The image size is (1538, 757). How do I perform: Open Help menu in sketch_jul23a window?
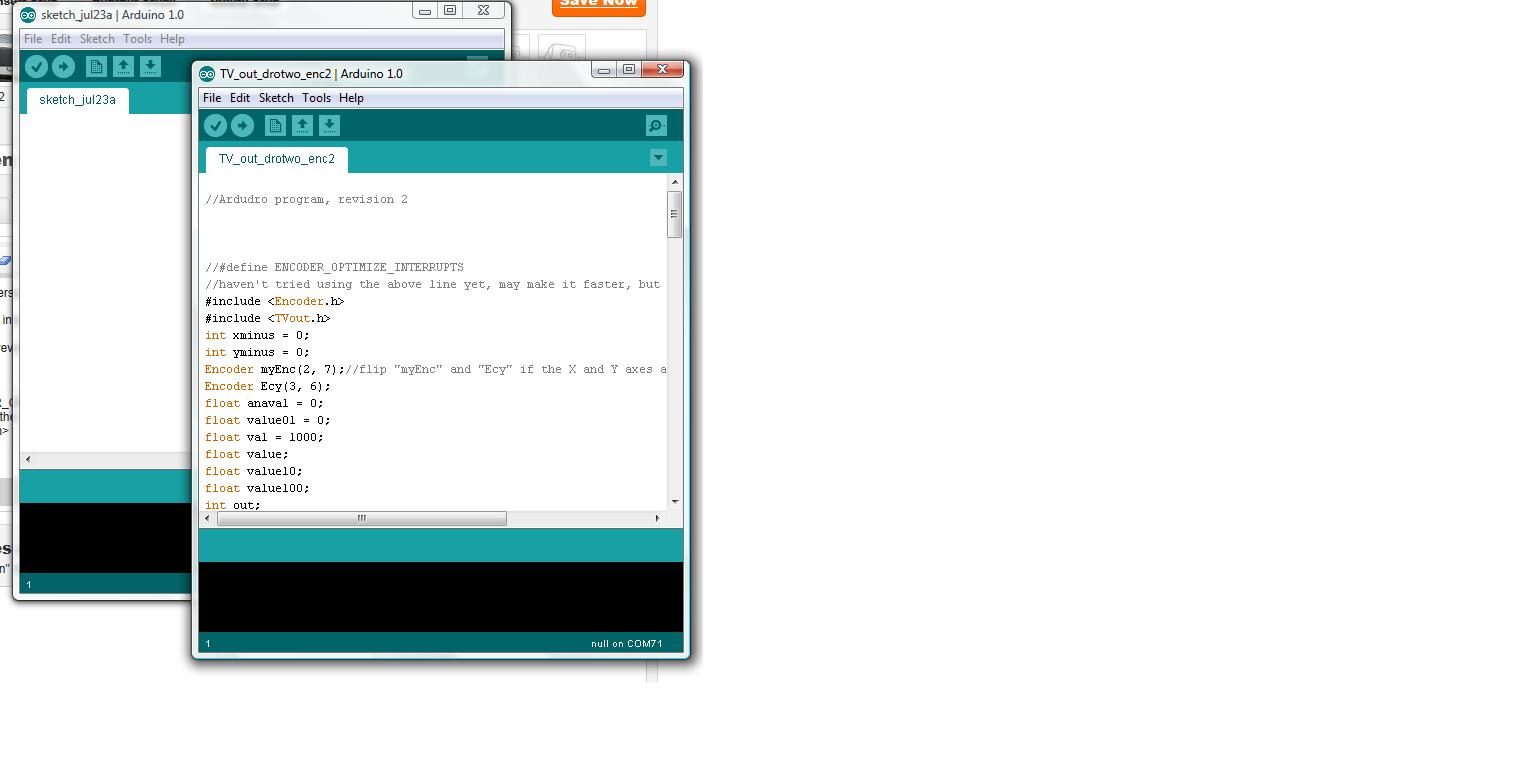pos(172,39)
